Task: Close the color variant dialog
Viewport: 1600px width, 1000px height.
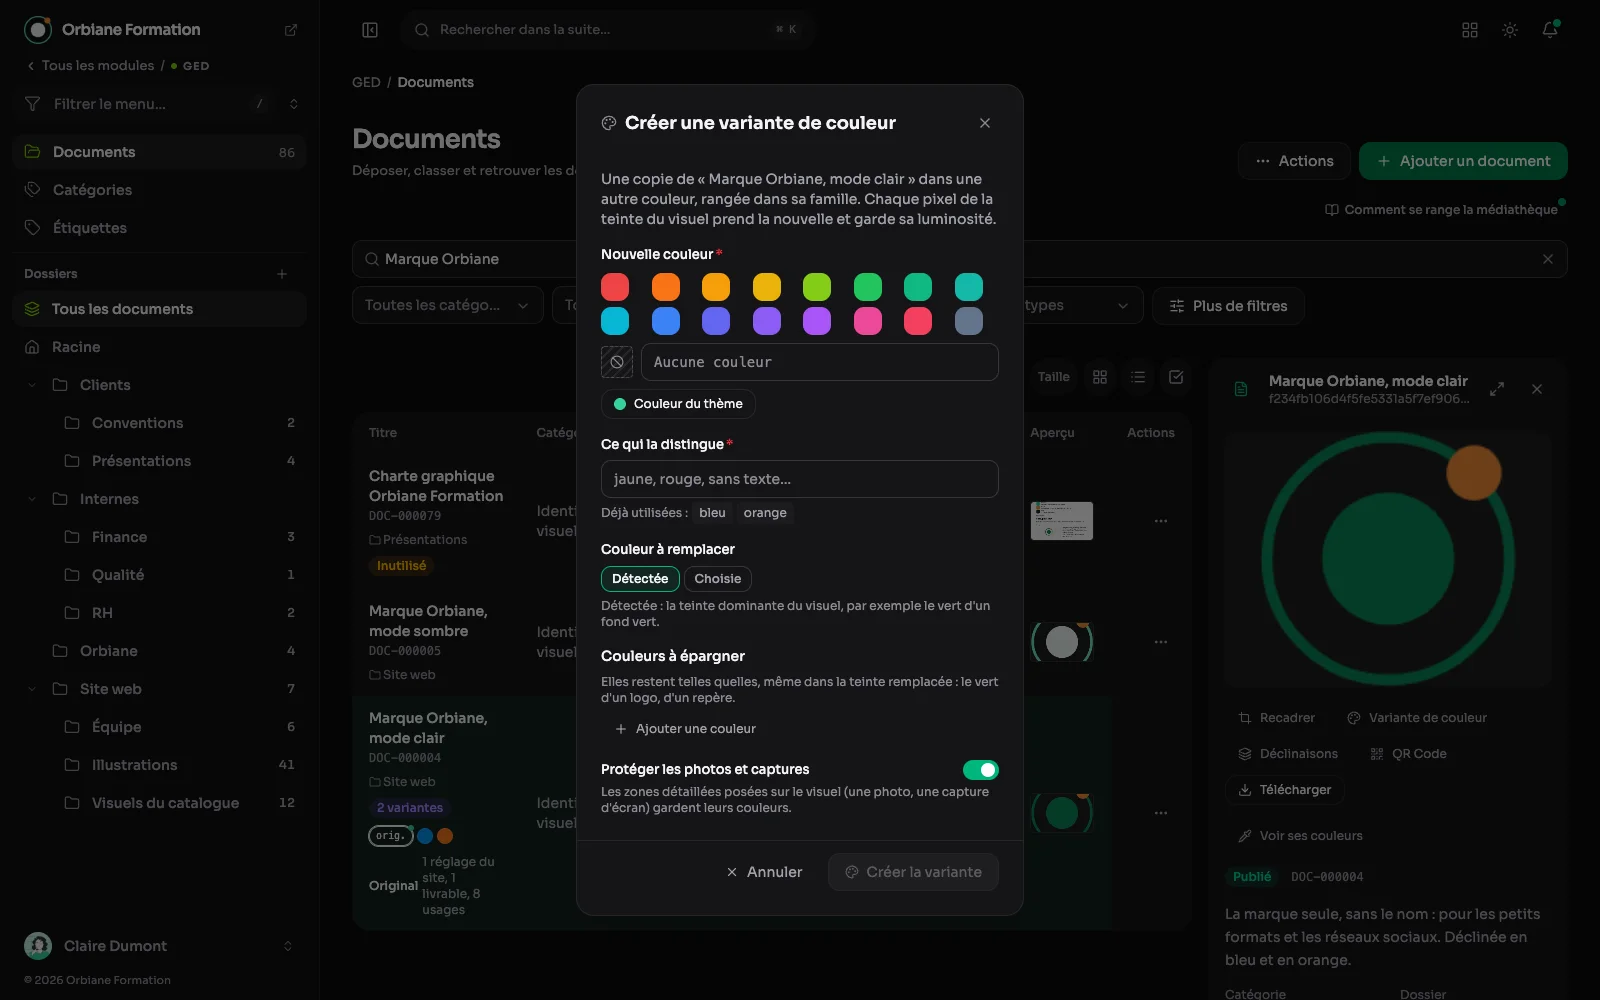Action: [985, 123]
